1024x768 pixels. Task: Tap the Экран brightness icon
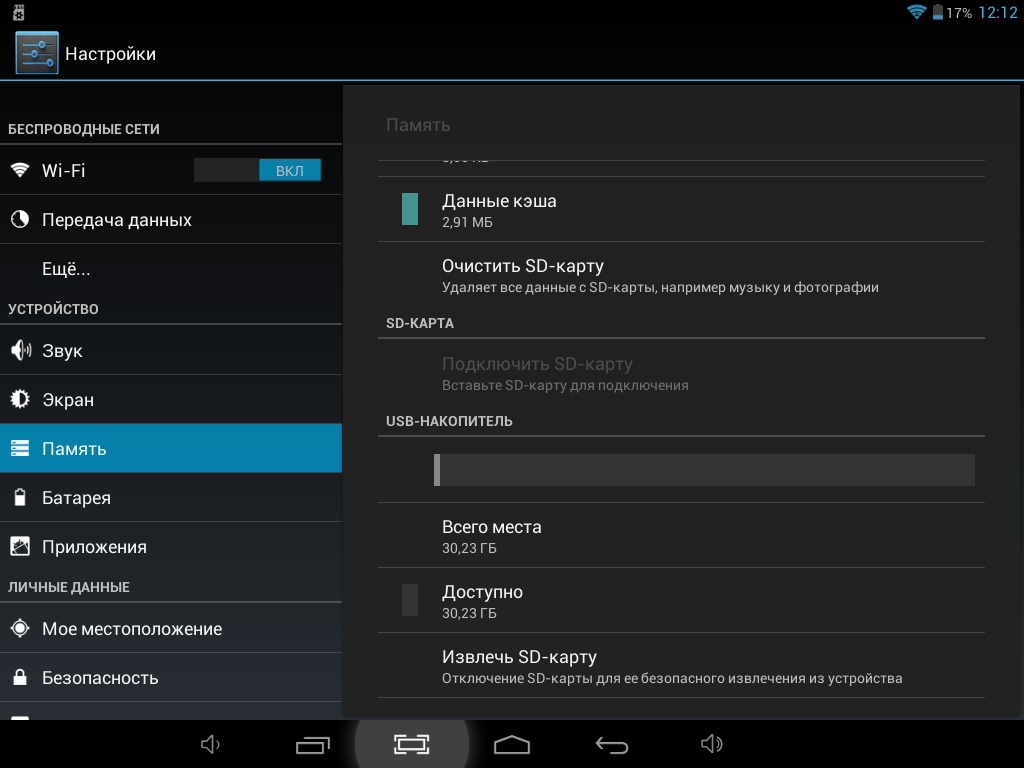coord(20,400)
